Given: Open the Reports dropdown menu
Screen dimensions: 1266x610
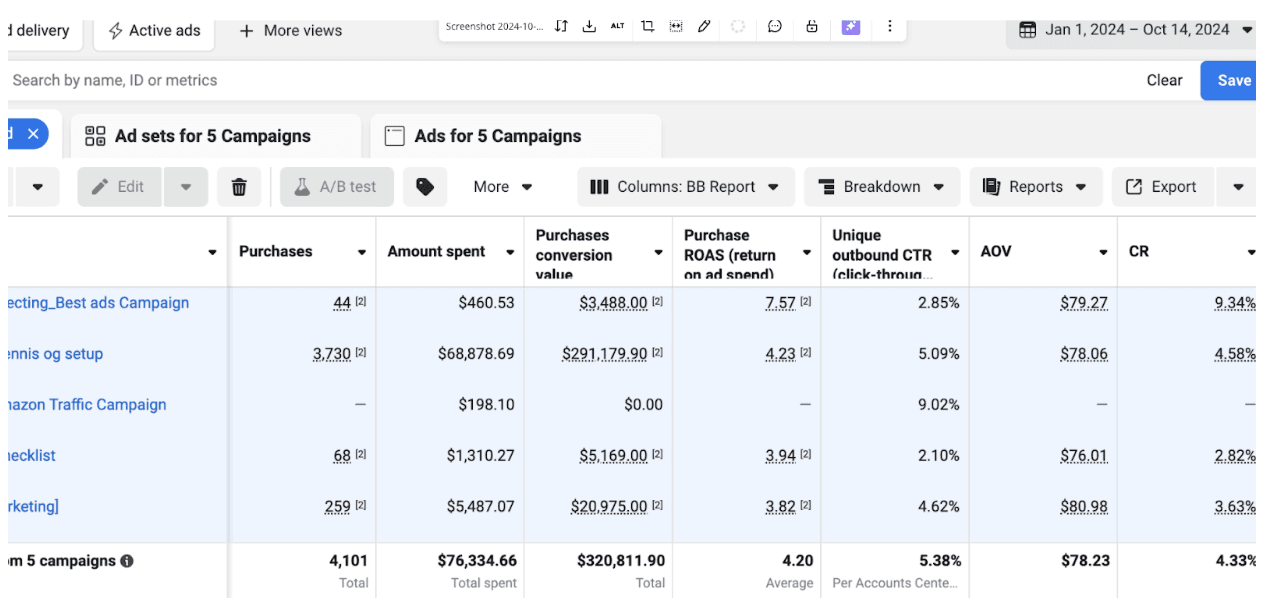Looking at the screenshot, I should [1035, 187].
